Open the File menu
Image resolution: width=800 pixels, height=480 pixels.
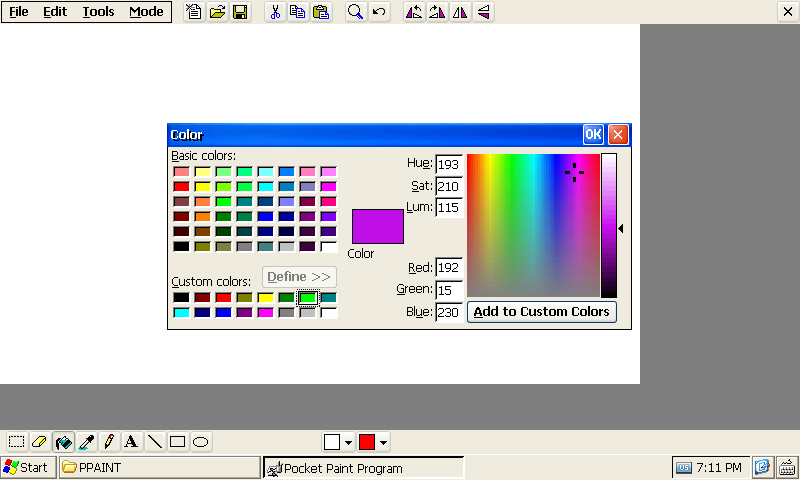[x=19, y=12]
